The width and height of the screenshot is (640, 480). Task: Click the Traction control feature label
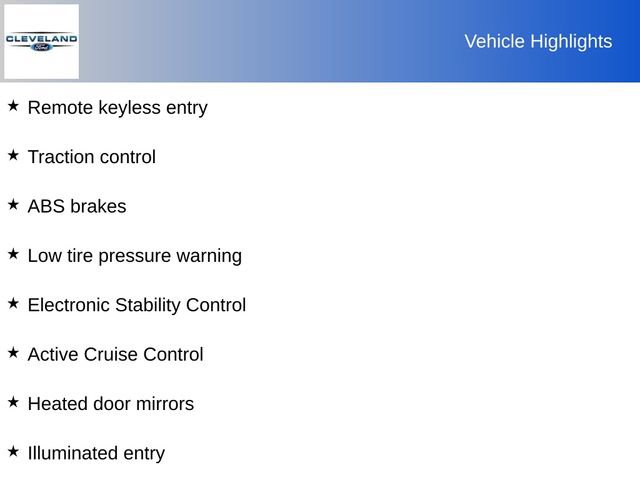point(91,157)
